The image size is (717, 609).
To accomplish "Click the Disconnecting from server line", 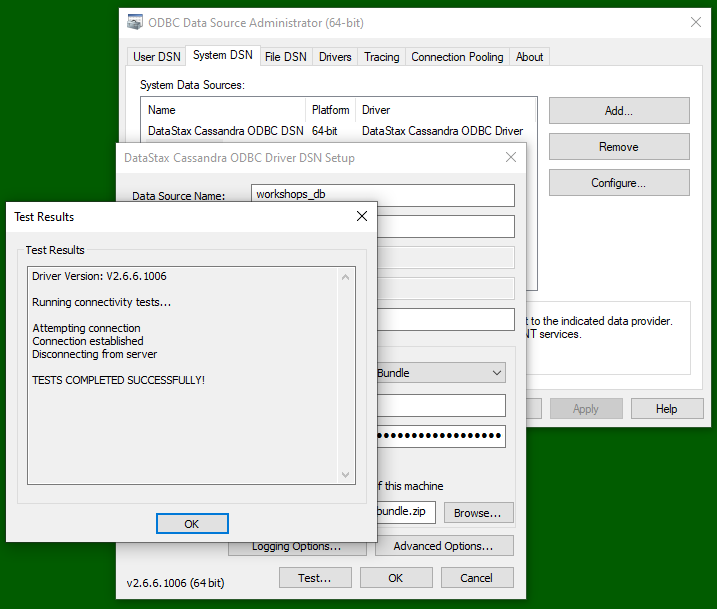I will coord(95,354).
